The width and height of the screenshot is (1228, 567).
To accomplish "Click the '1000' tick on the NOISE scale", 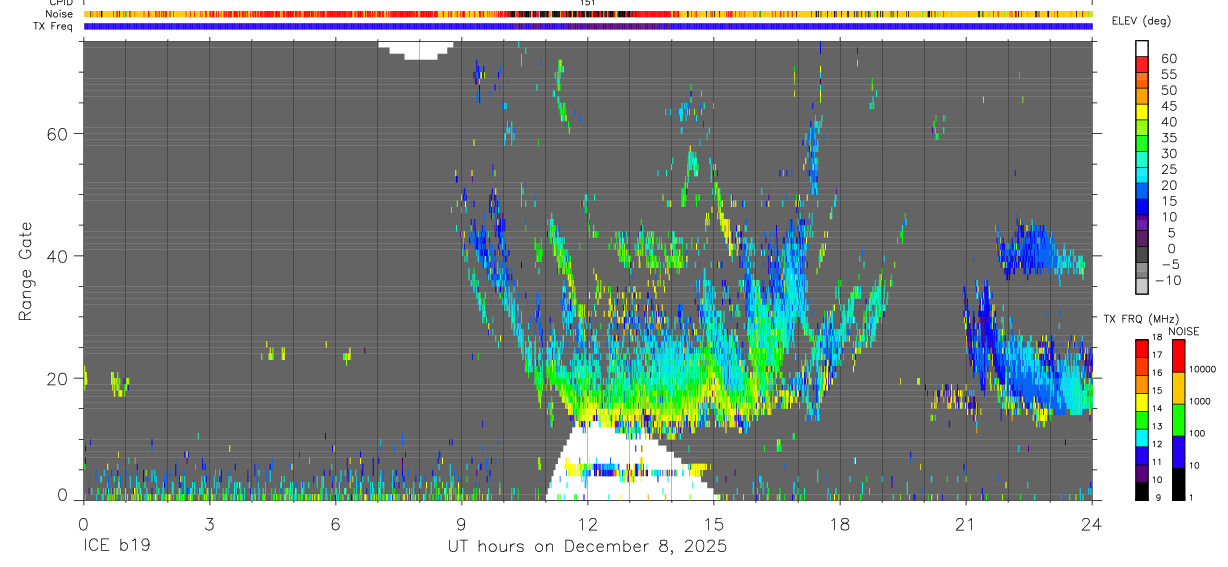I will (1200, 402).
